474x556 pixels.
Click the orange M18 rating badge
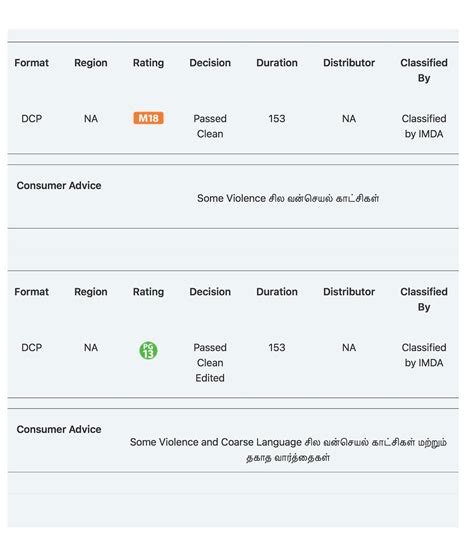click(148, 118)
